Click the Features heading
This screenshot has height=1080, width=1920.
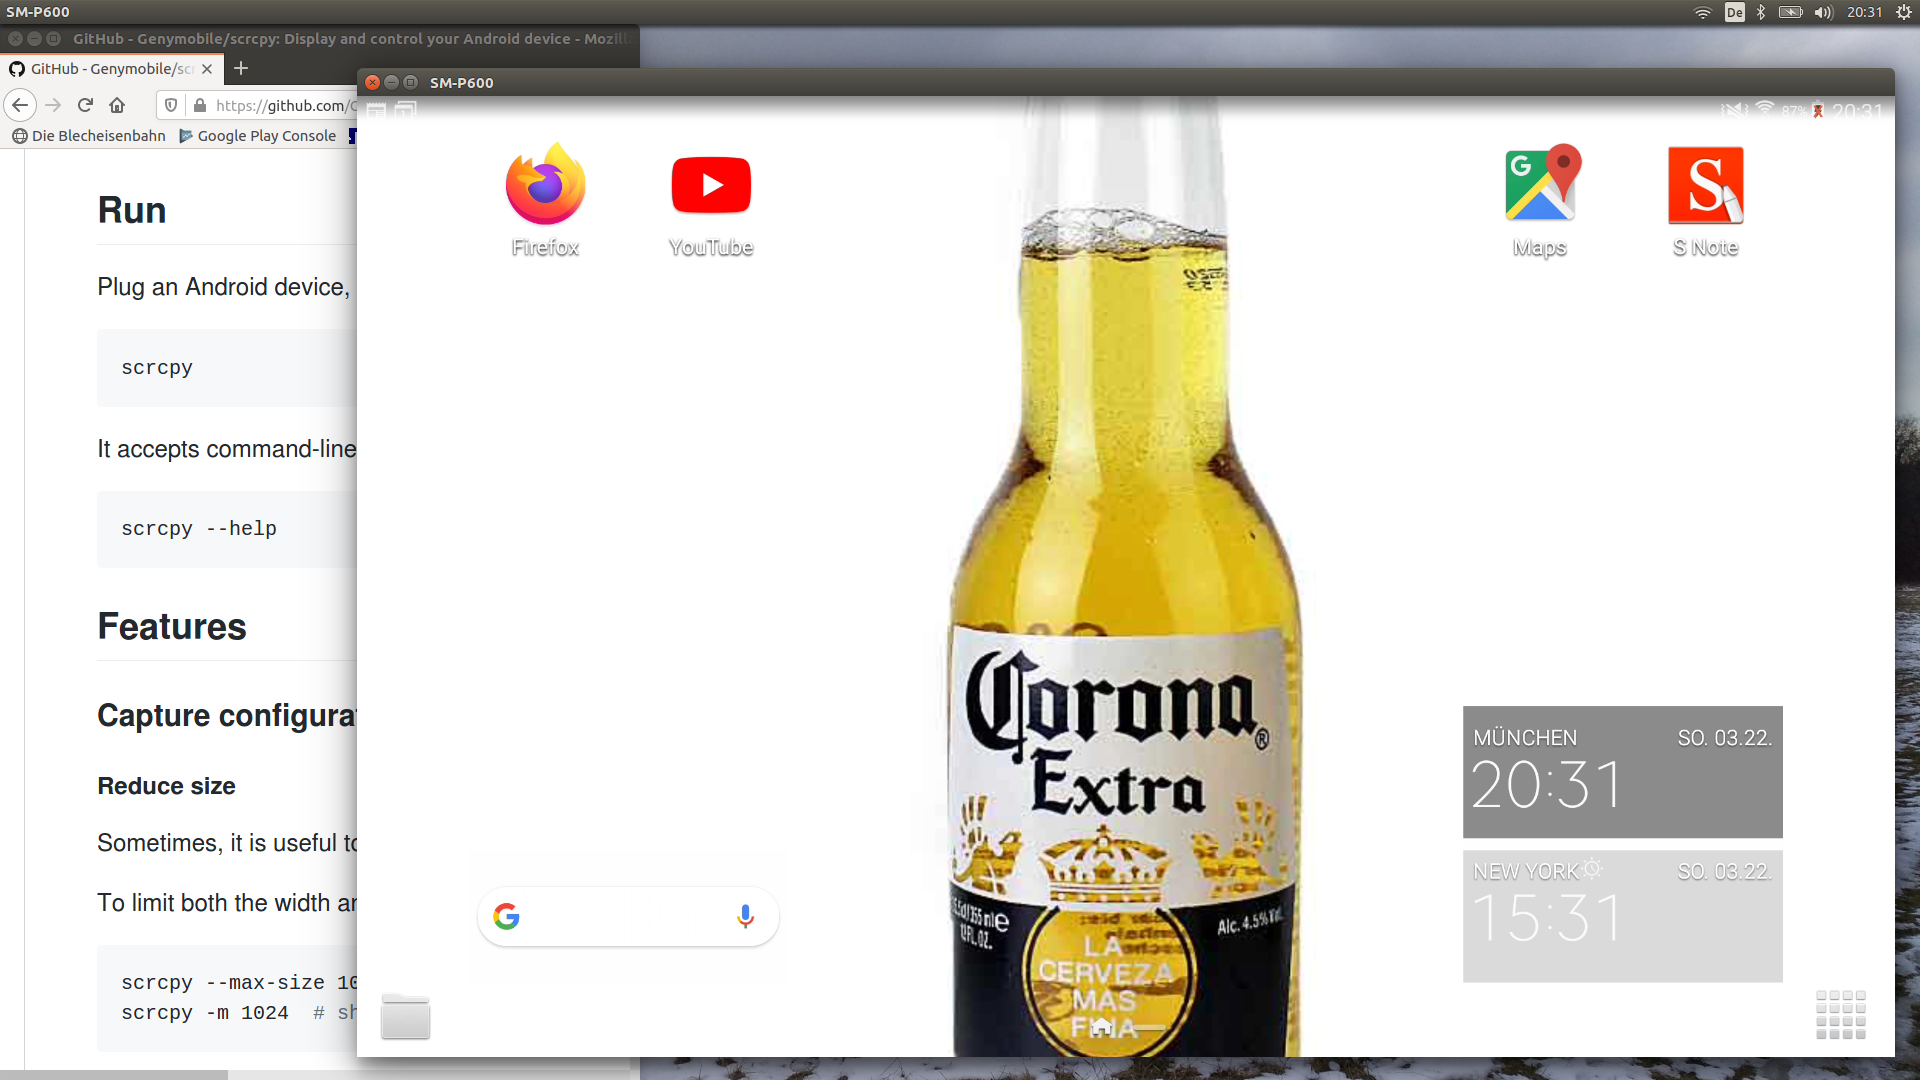click(x=172, y=626)
